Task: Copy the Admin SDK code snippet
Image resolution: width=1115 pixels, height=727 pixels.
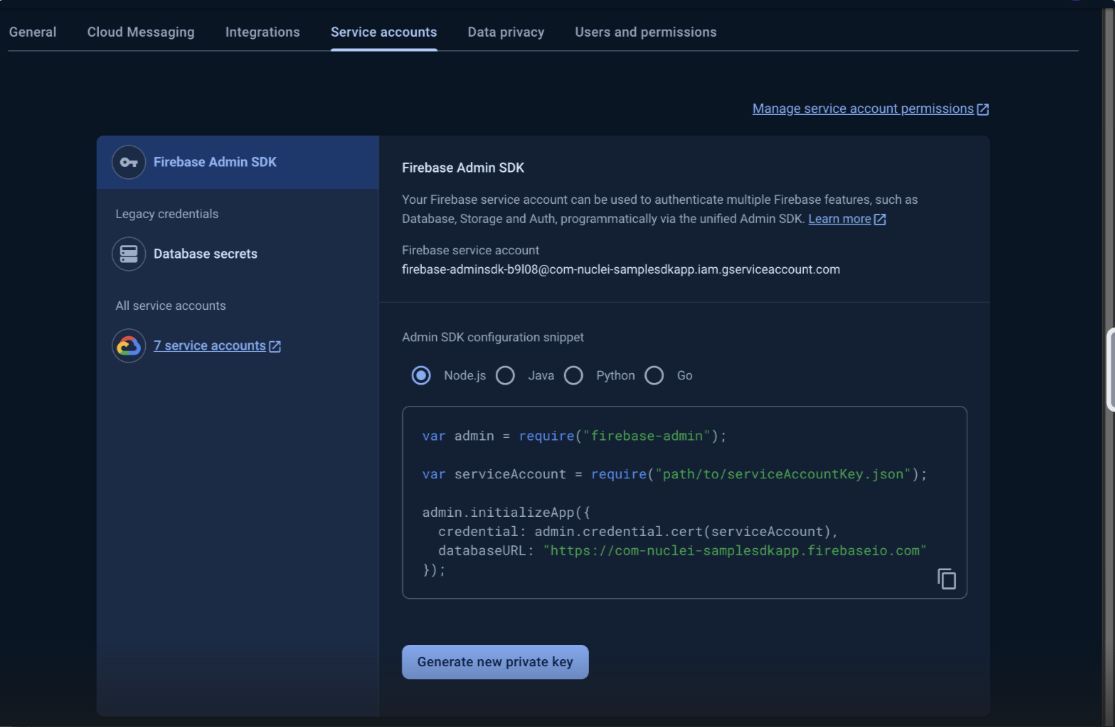Action: tap(945, 578)
